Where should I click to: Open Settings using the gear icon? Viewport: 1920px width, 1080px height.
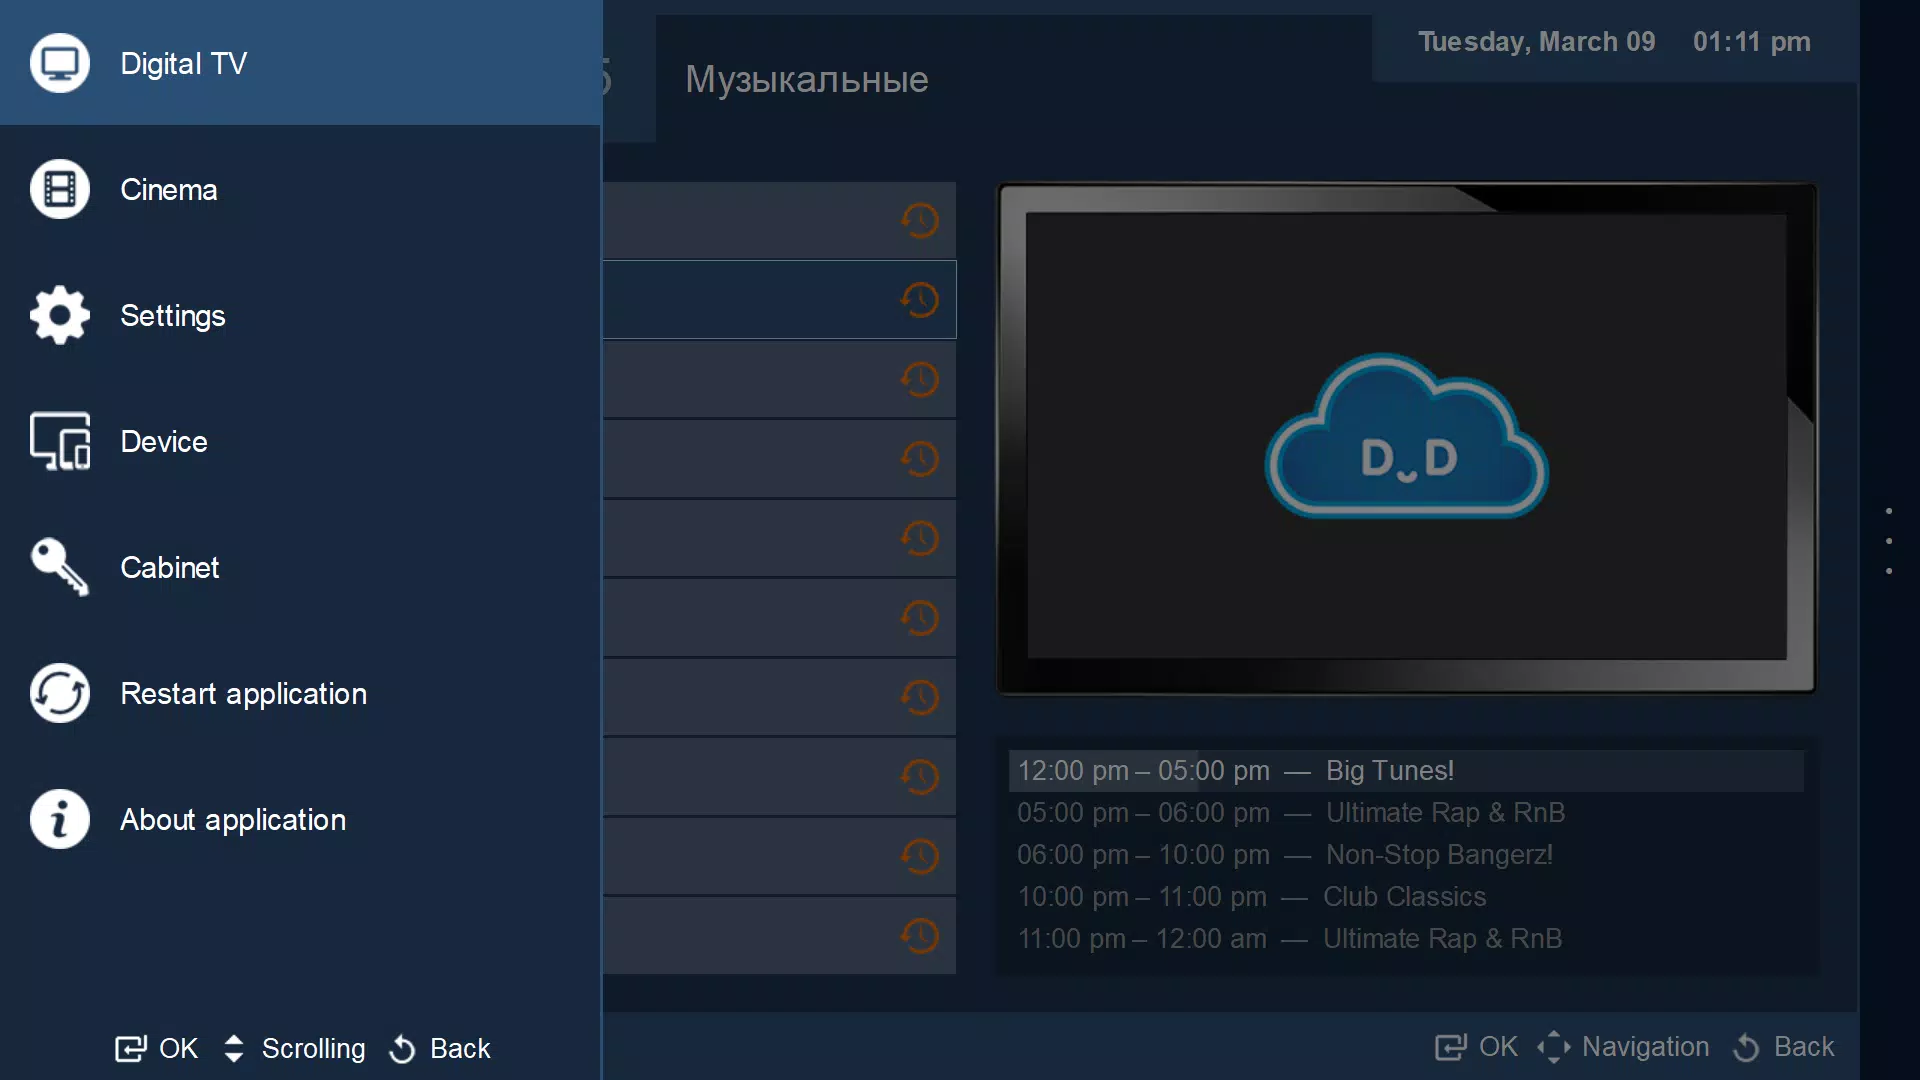58,315
